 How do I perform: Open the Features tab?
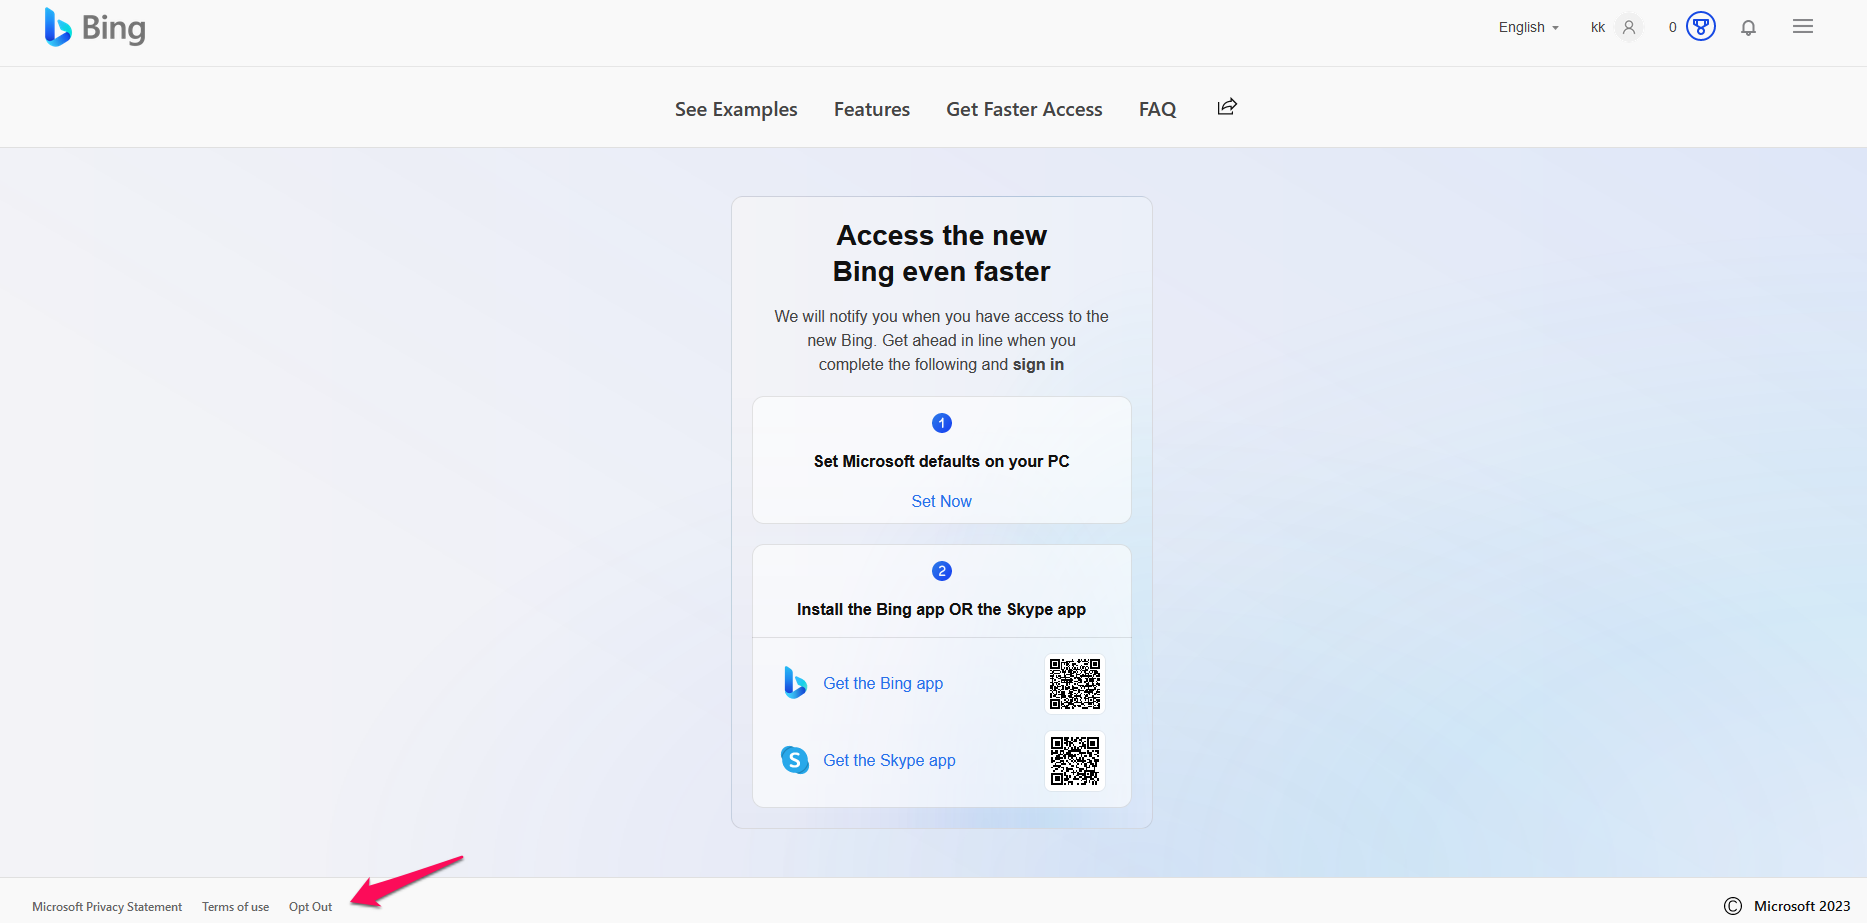(872, 109)
